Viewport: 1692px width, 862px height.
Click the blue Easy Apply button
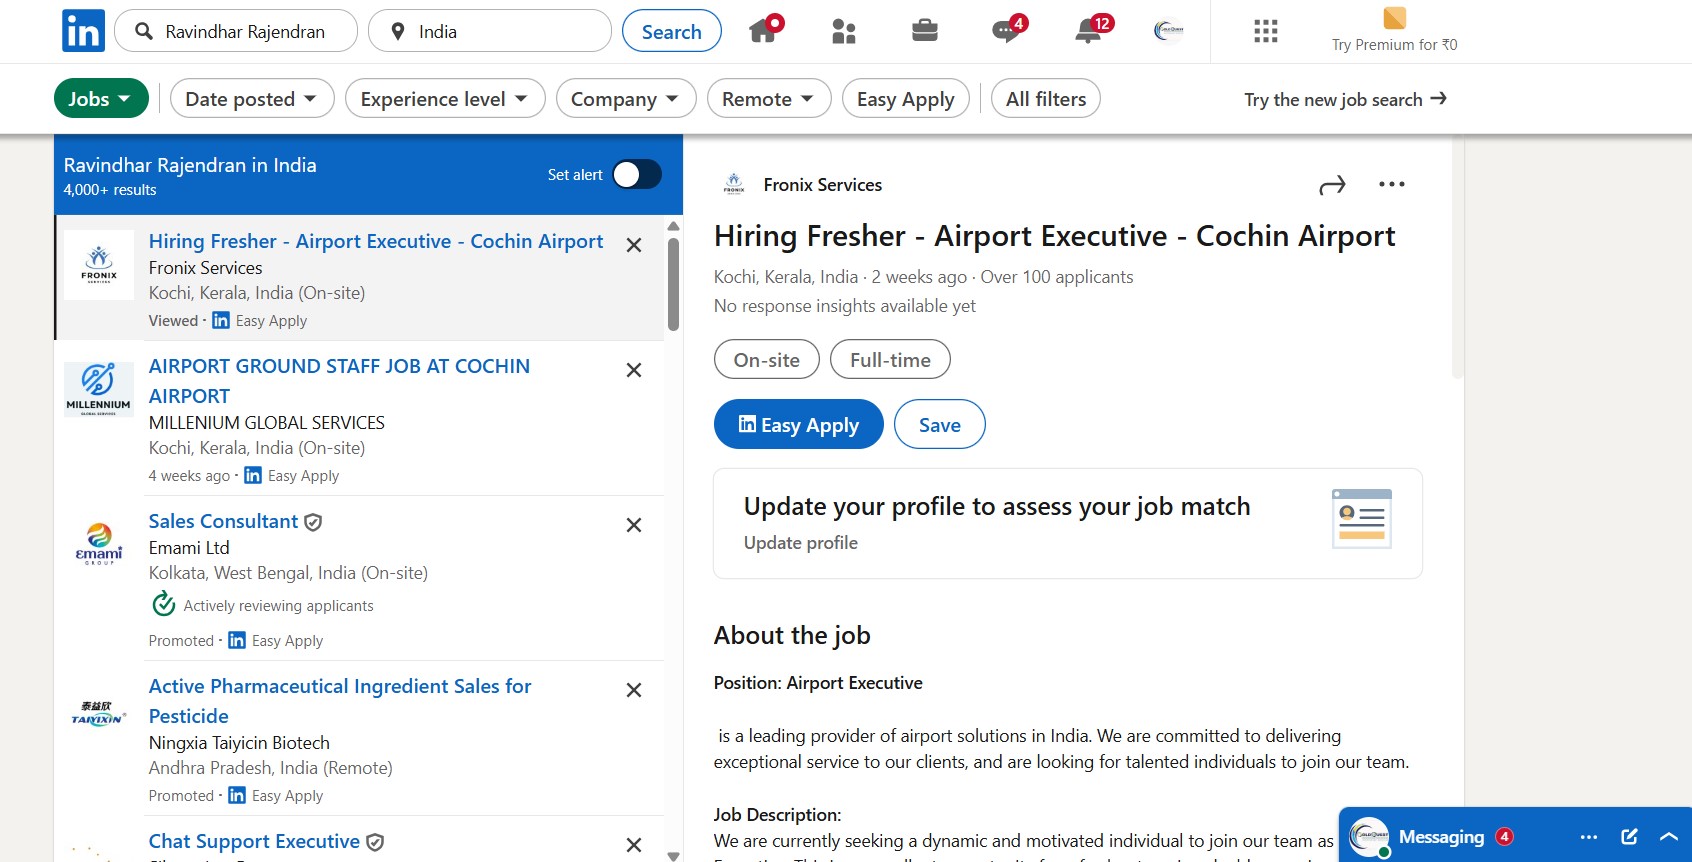pos(798,425)
